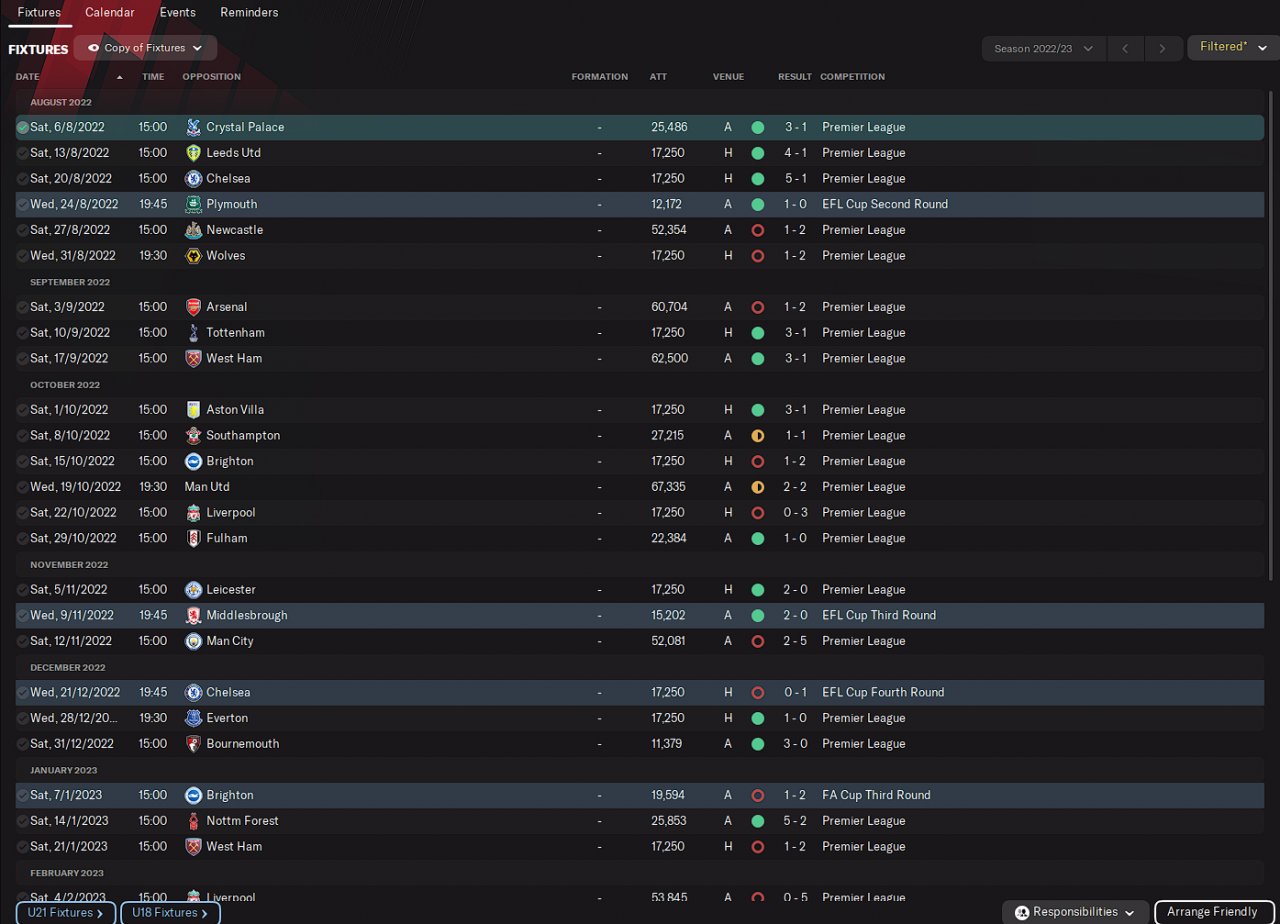Click the Plymouth club badge

pyautogui.click(x=193, y=204)
